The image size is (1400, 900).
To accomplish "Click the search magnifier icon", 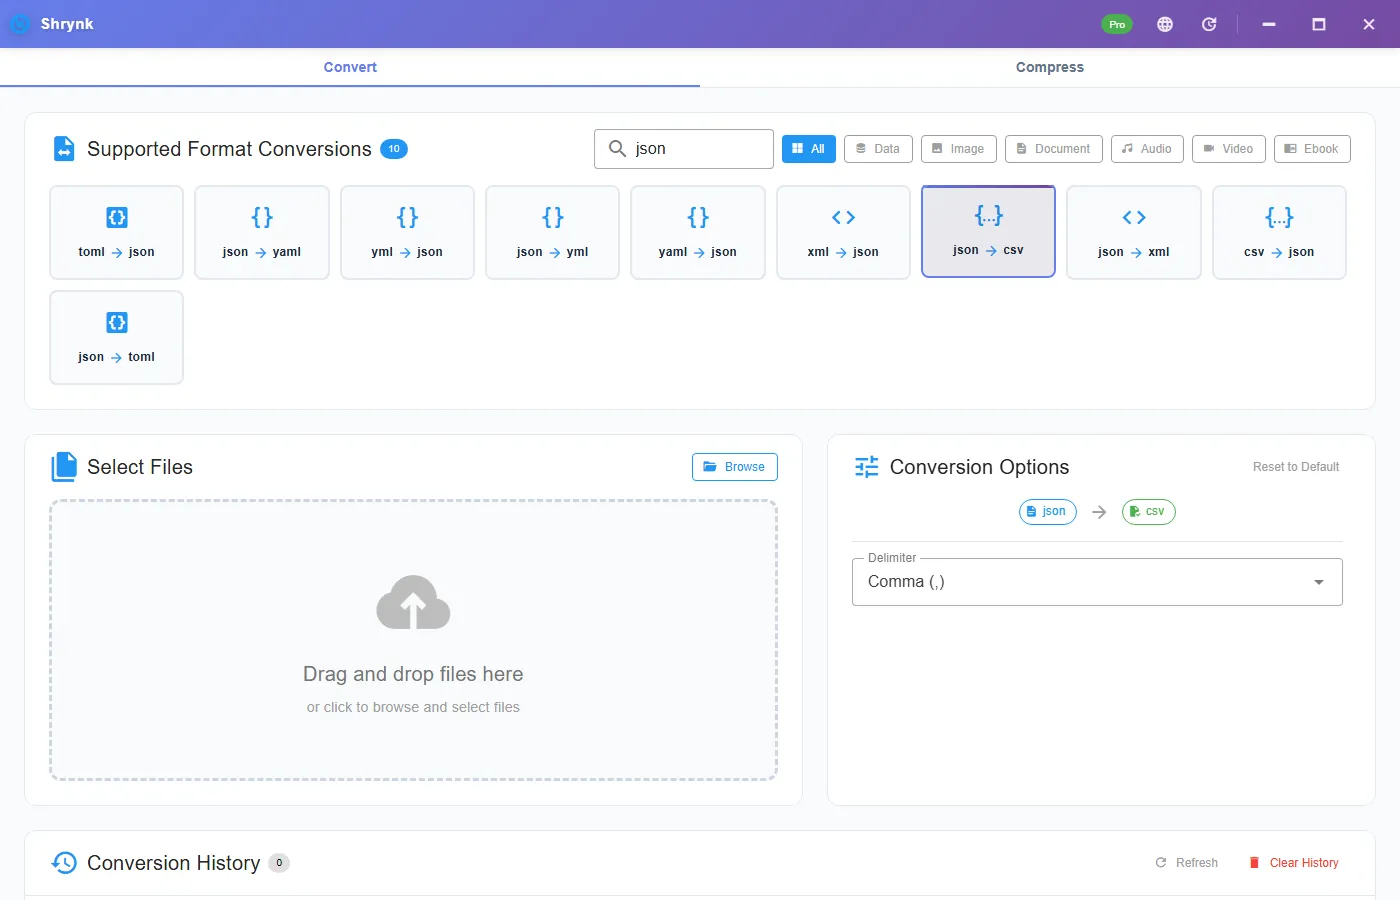I will tap(617, 148).
